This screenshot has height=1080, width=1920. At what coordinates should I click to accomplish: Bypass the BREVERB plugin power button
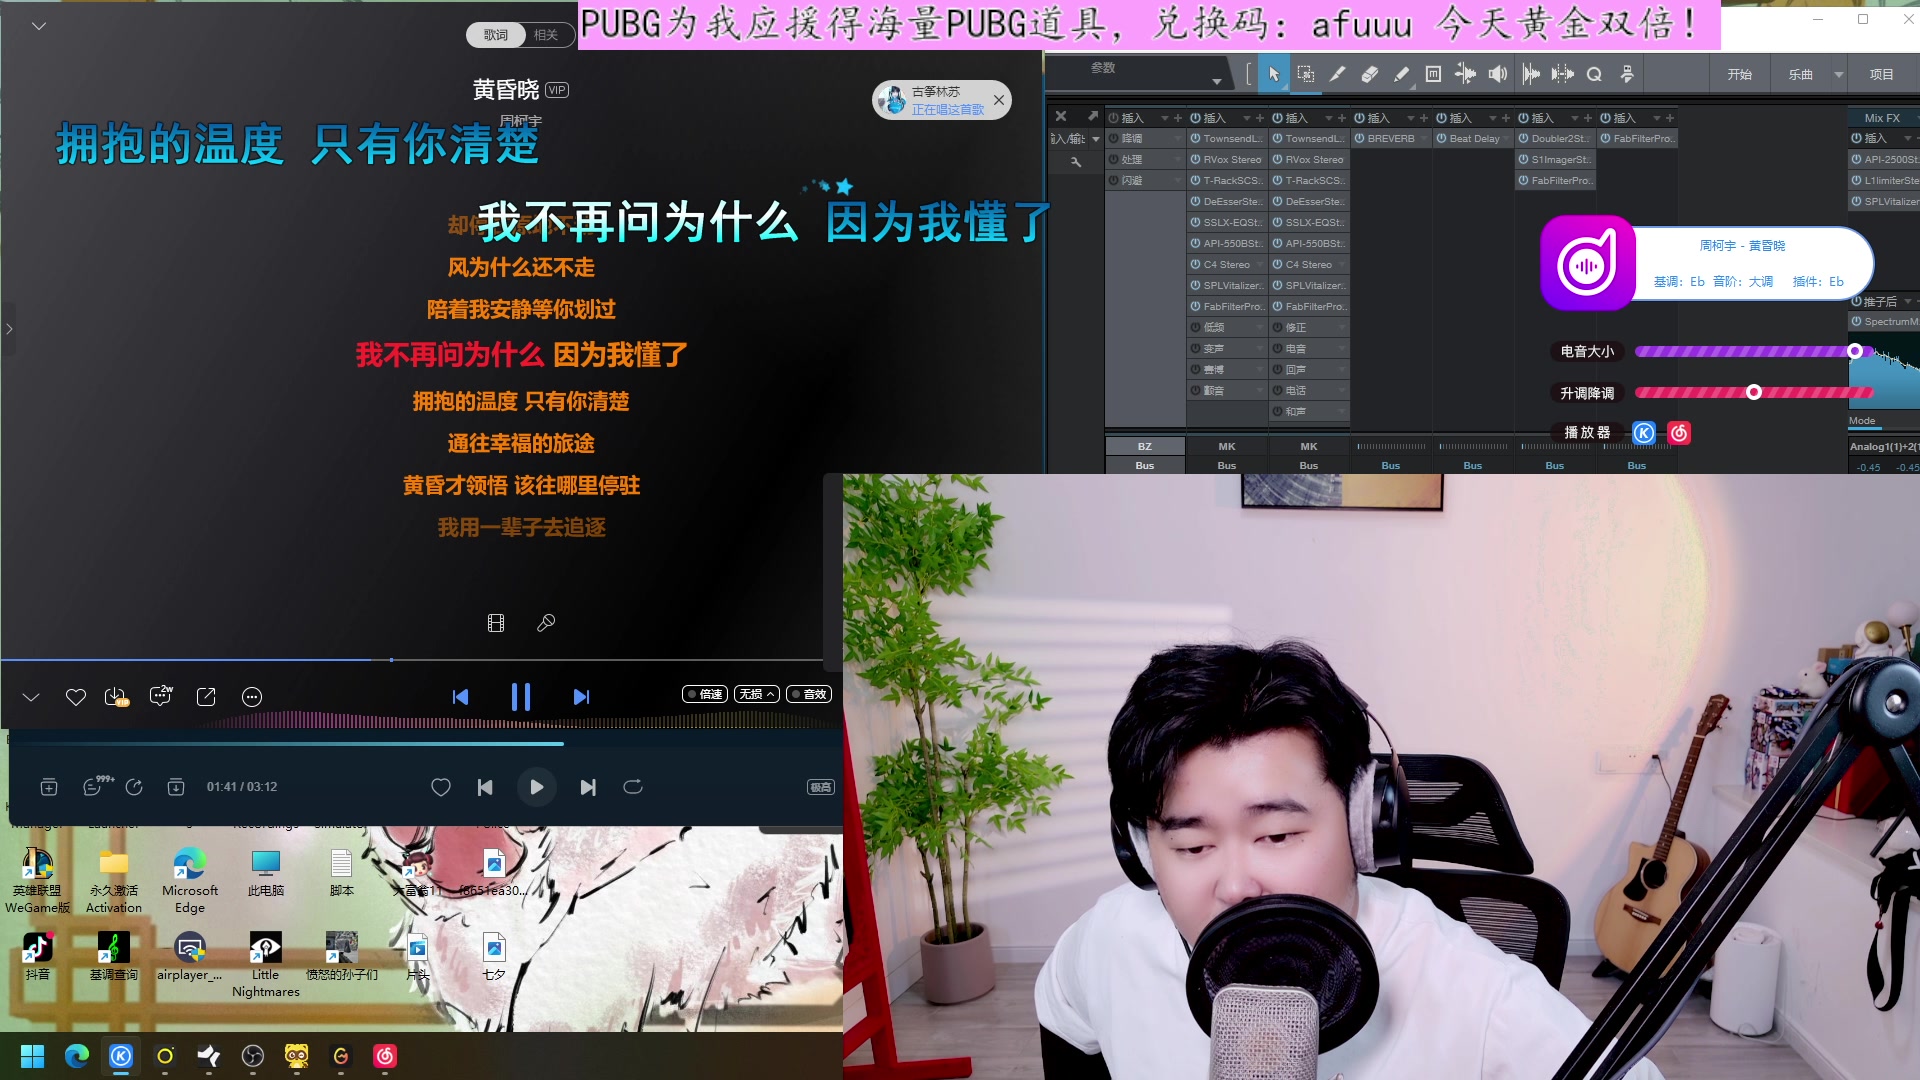[x=1360, y=139]
